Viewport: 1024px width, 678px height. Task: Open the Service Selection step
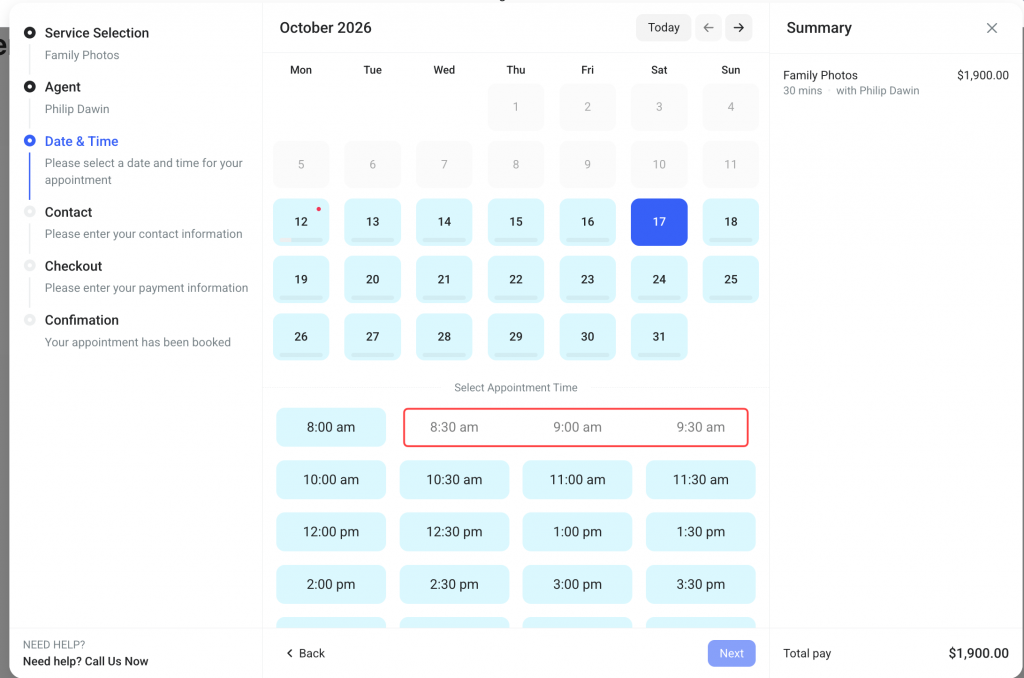click(97, 33)
